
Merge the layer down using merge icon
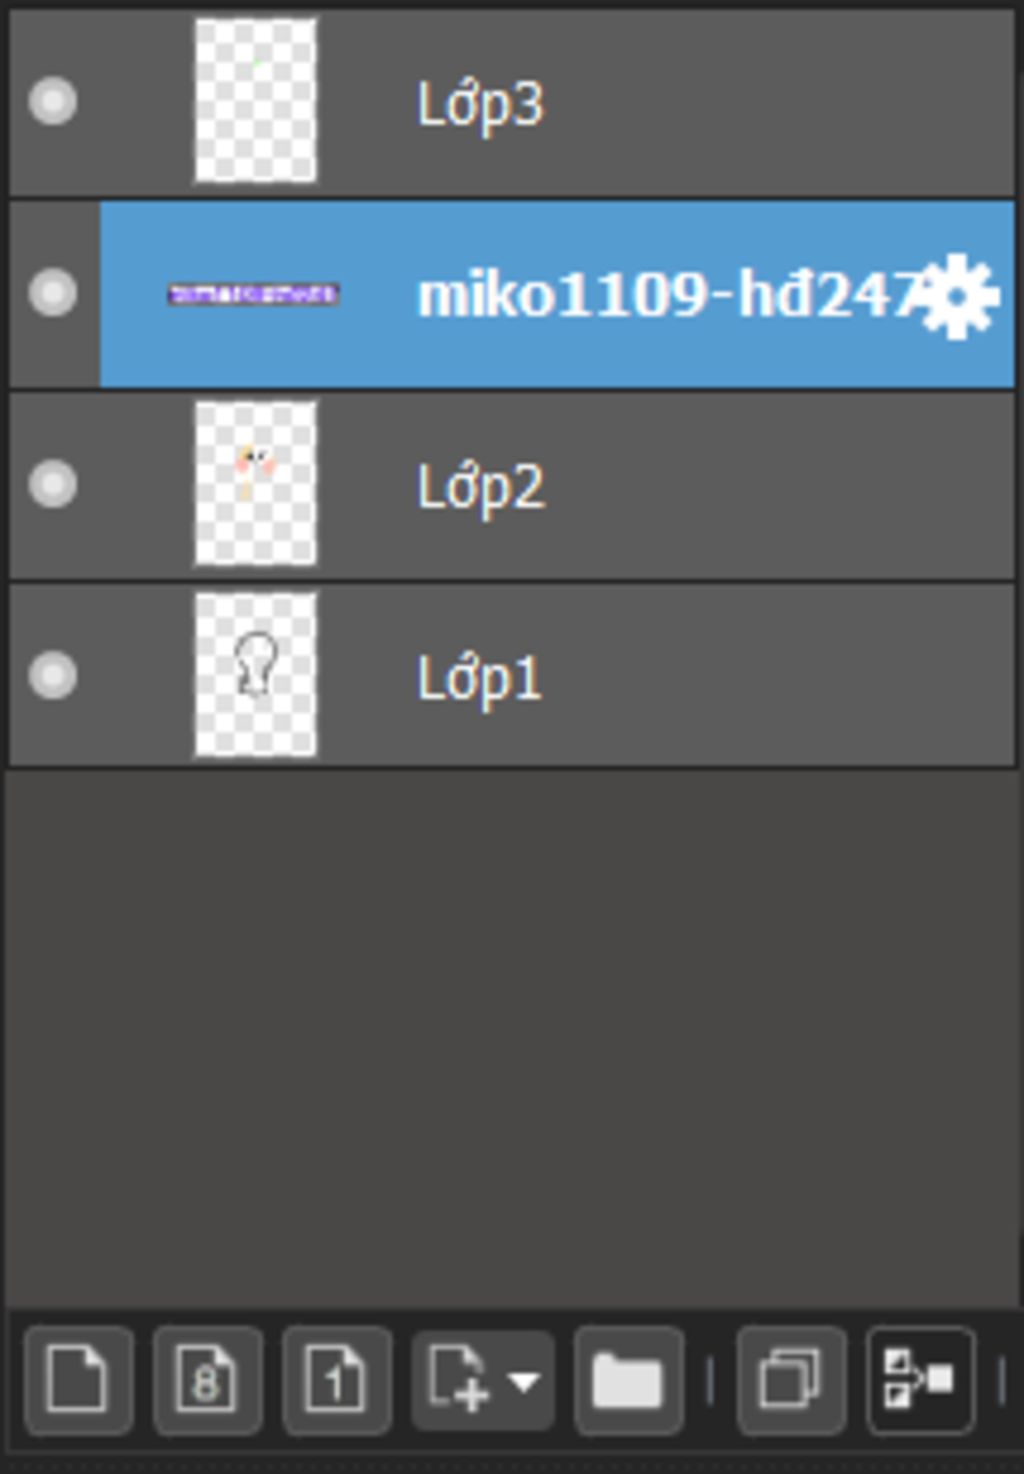[920, 1381]
